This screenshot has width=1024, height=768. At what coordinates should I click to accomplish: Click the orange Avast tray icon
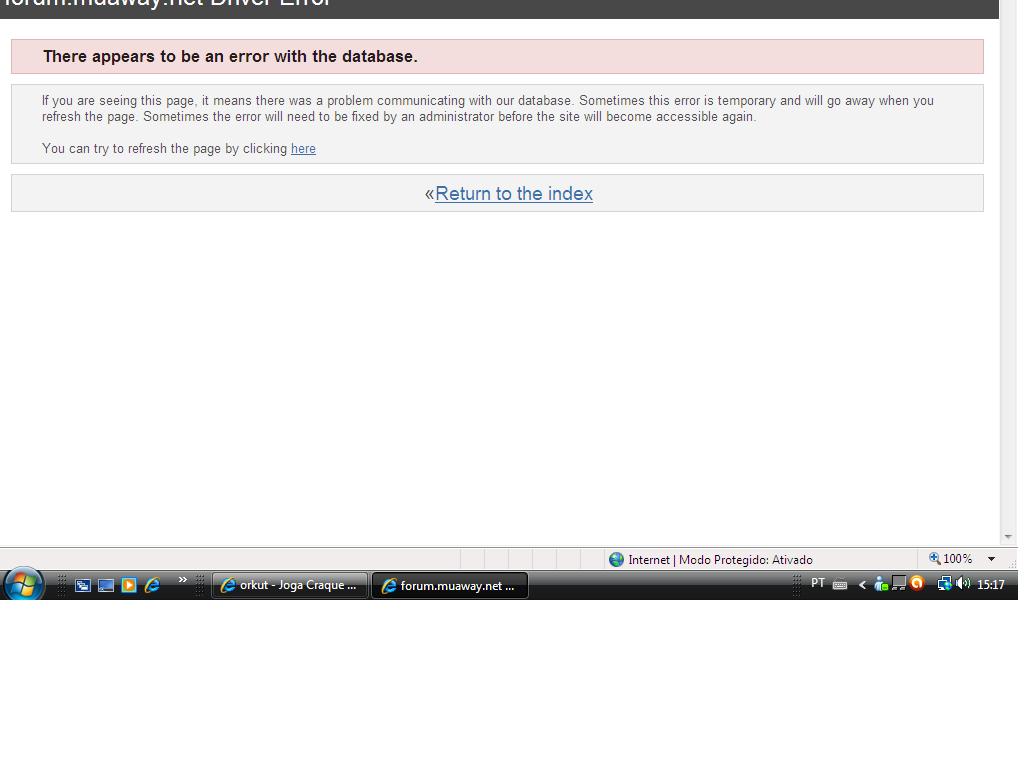click(916, 584)
